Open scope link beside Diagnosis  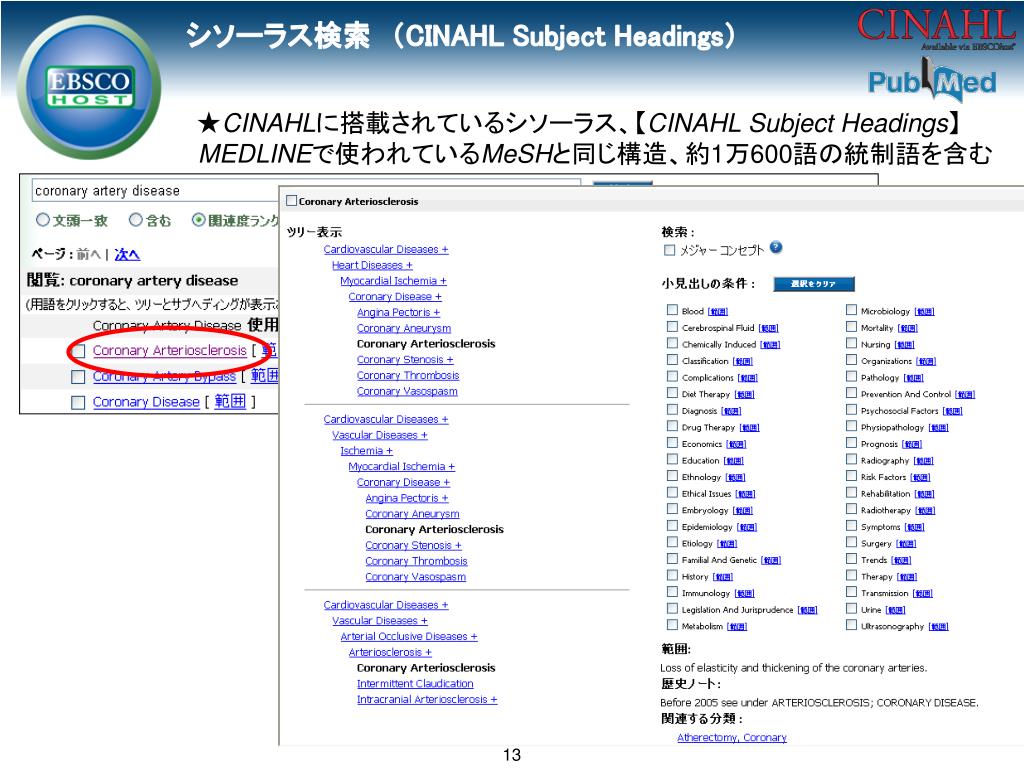coord(731,411)
